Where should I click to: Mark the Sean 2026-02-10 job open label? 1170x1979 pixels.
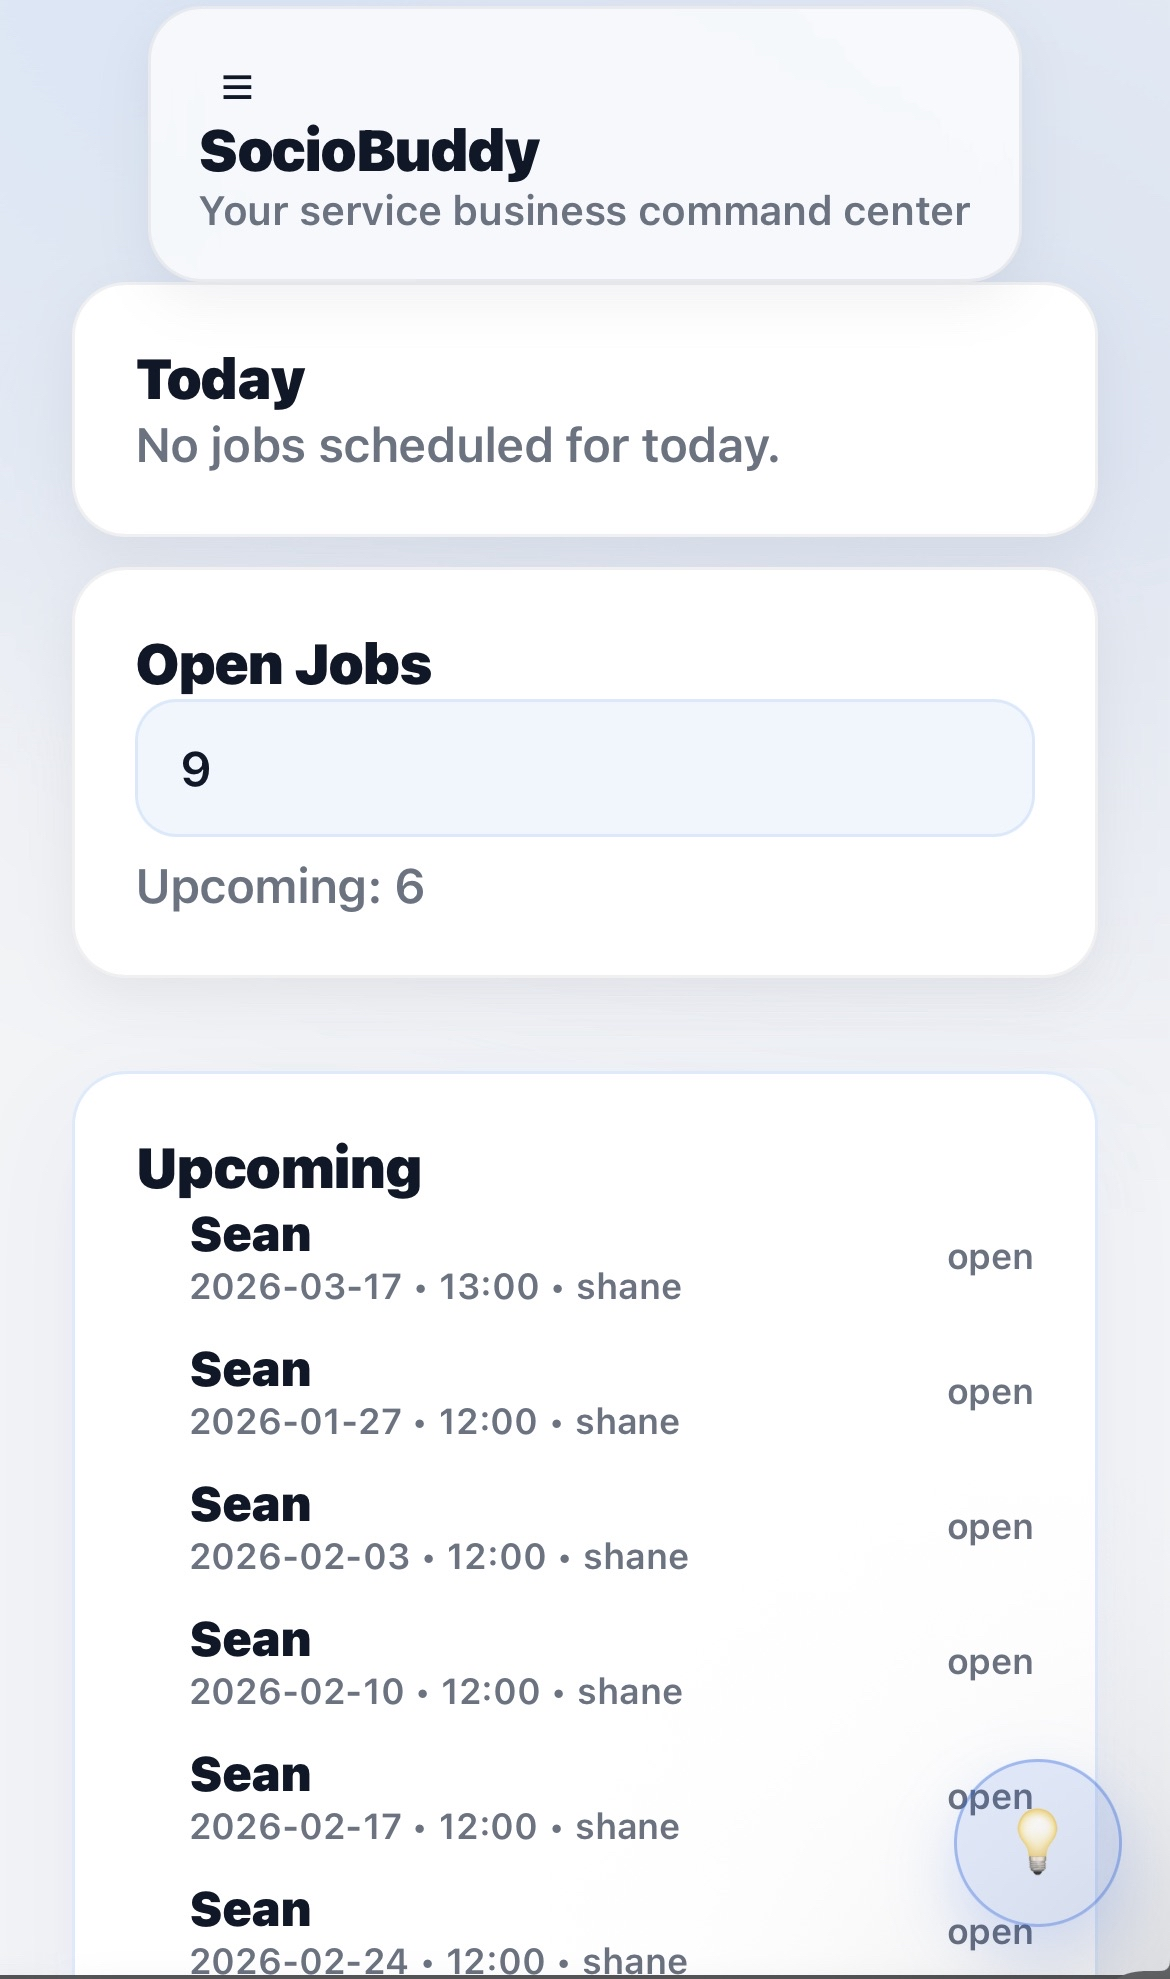[x=989, y=1661]
